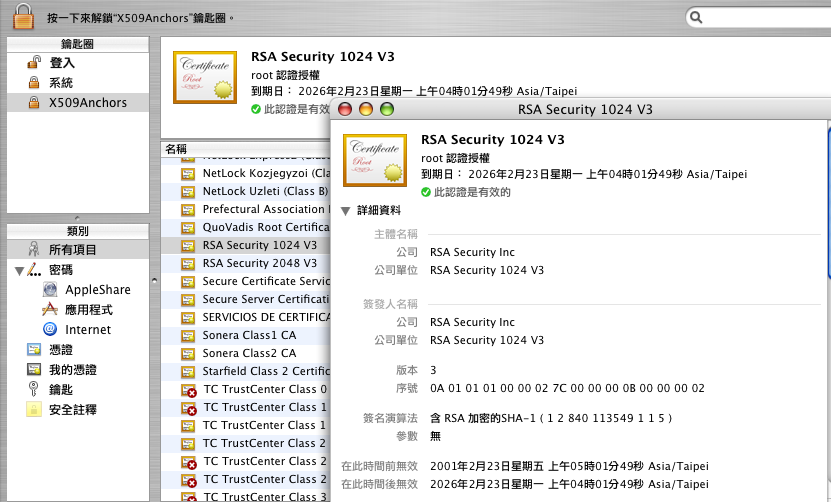Viewport: 831px width, 502px height.
Task: Select TC TrustCenter Class 3 row
Action: pos(246,497)
